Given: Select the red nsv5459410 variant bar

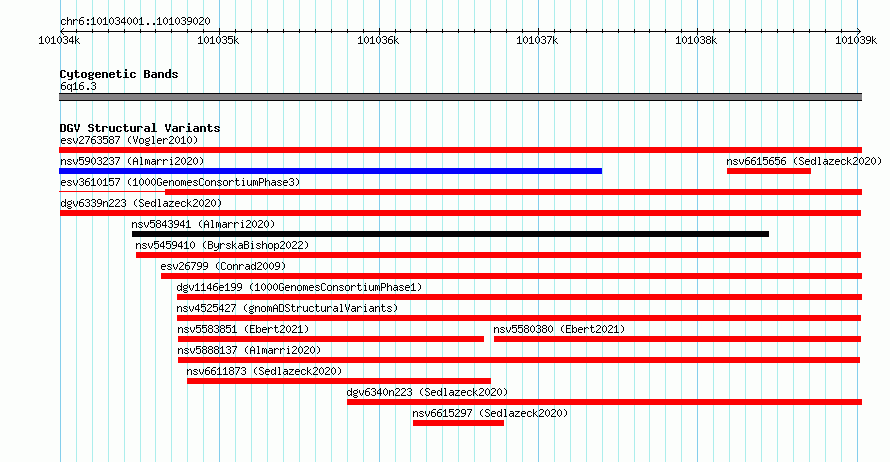Looking at the screenshot, I should tap(498, 255).
